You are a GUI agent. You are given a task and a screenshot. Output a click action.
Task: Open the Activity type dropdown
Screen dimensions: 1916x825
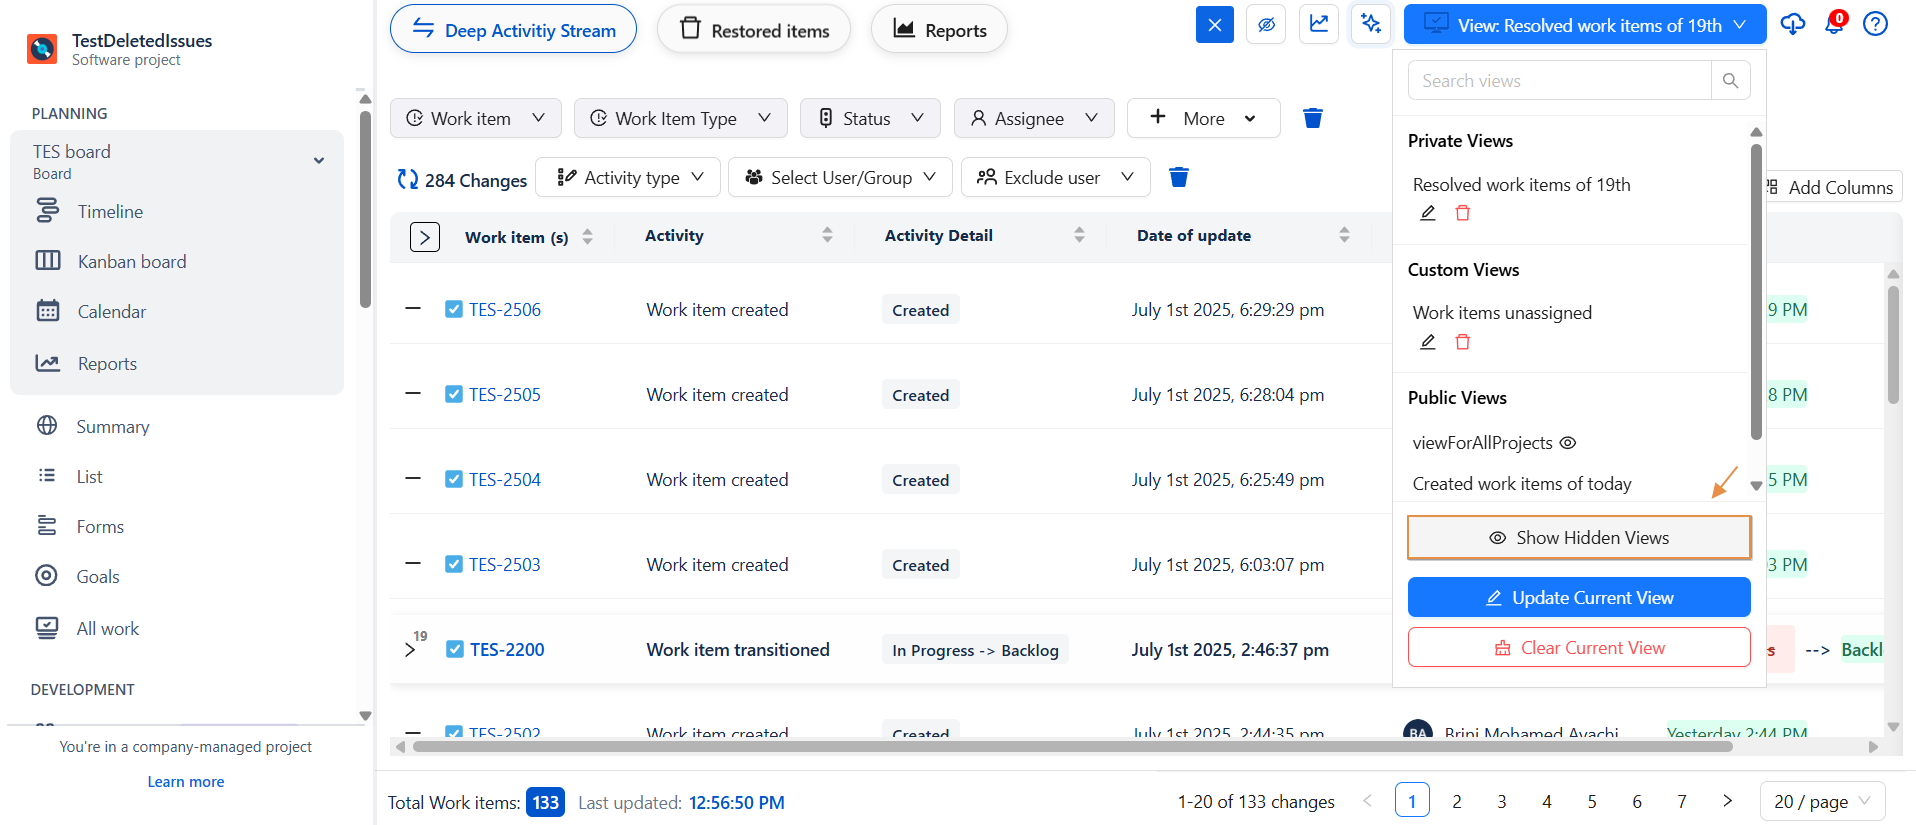630,177
